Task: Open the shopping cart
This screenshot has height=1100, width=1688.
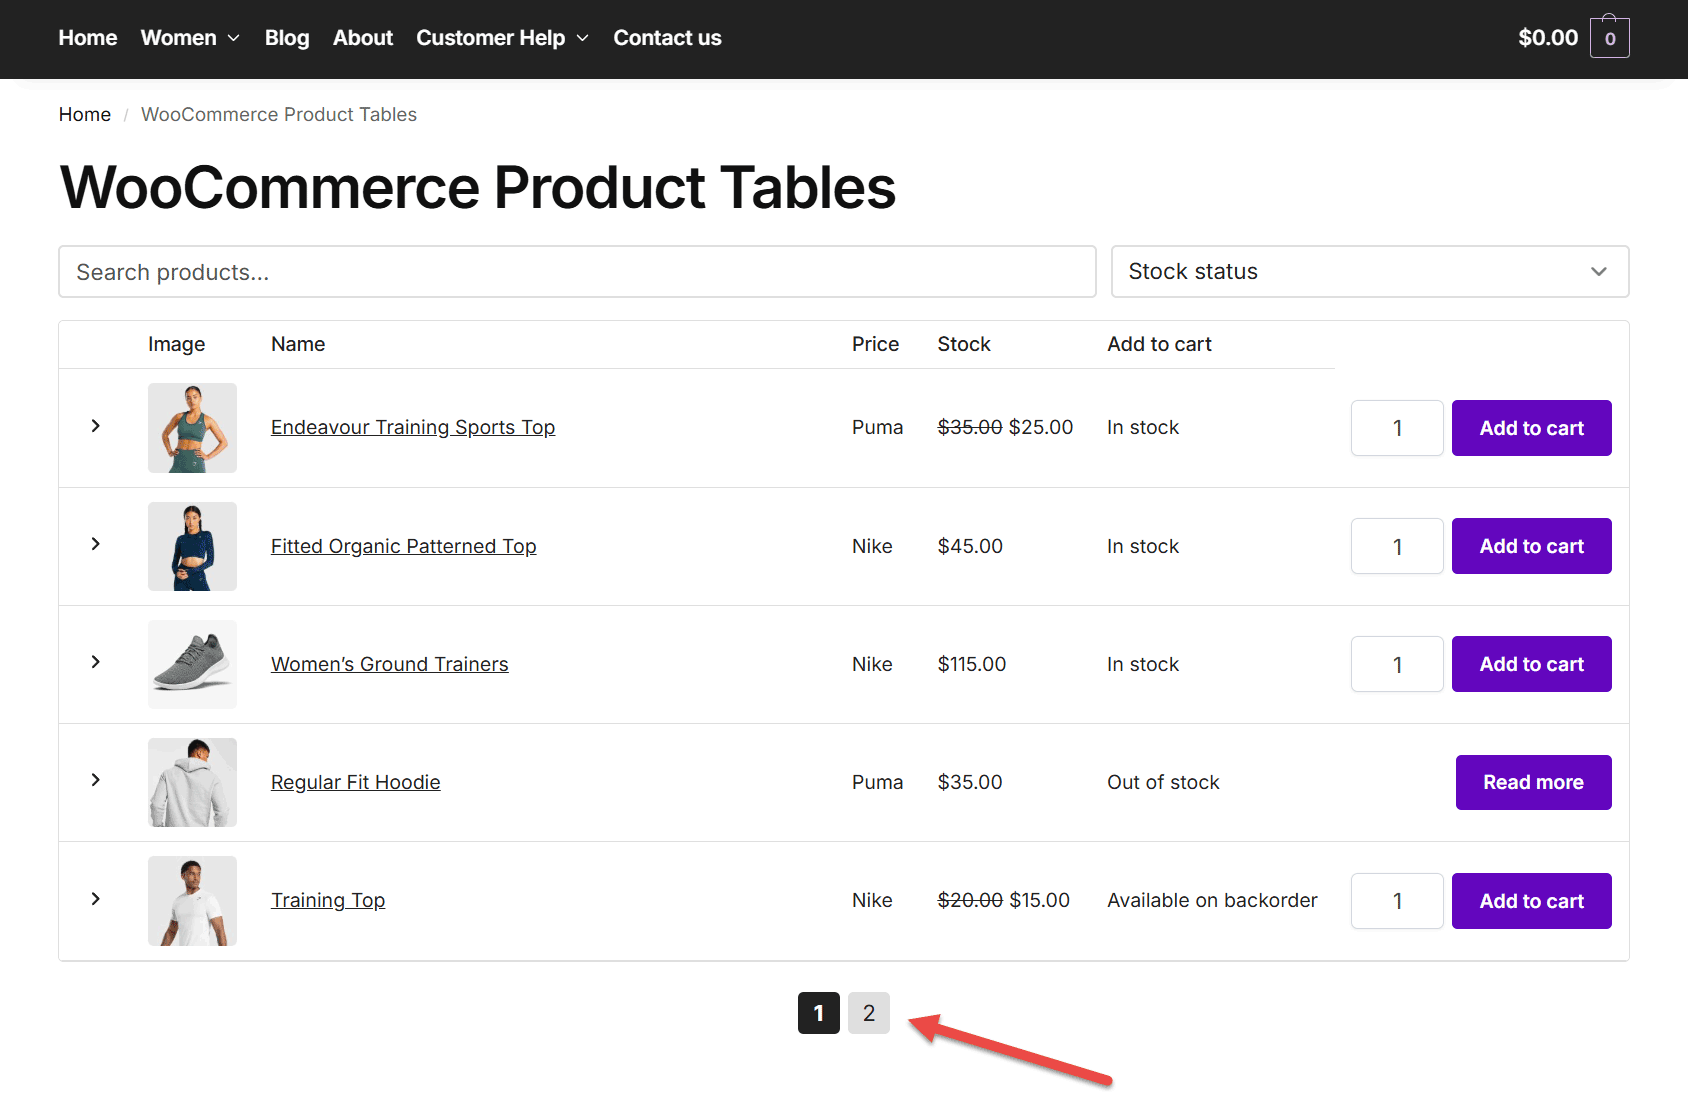Action: click(x=1610, y=37)
